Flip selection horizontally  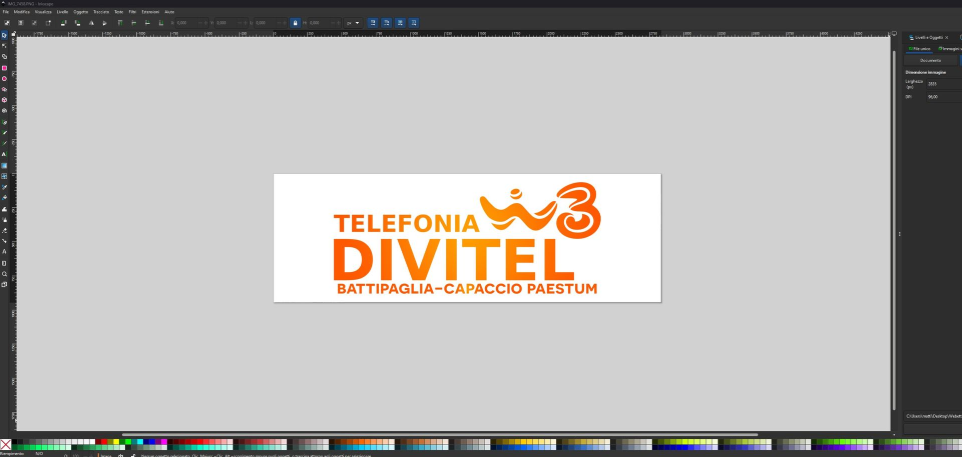91,23
